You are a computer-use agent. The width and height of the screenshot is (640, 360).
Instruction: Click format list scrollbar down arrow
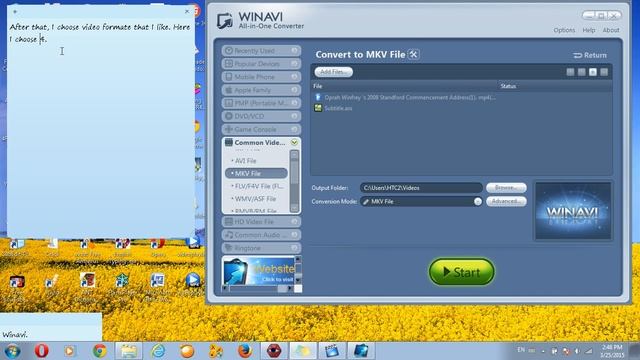click(x=294, y=208)
